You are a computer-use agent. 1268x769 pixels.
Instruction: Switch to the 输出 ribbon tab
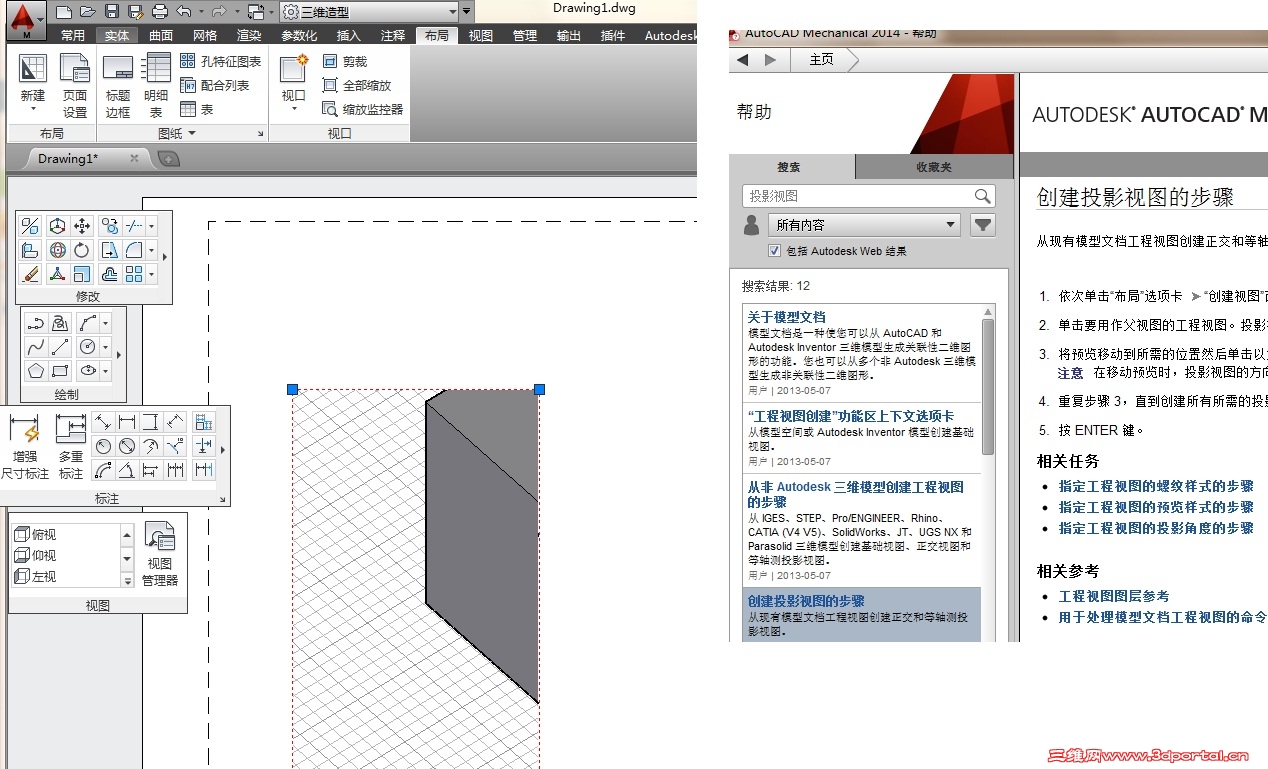click(x=569, y=35)
